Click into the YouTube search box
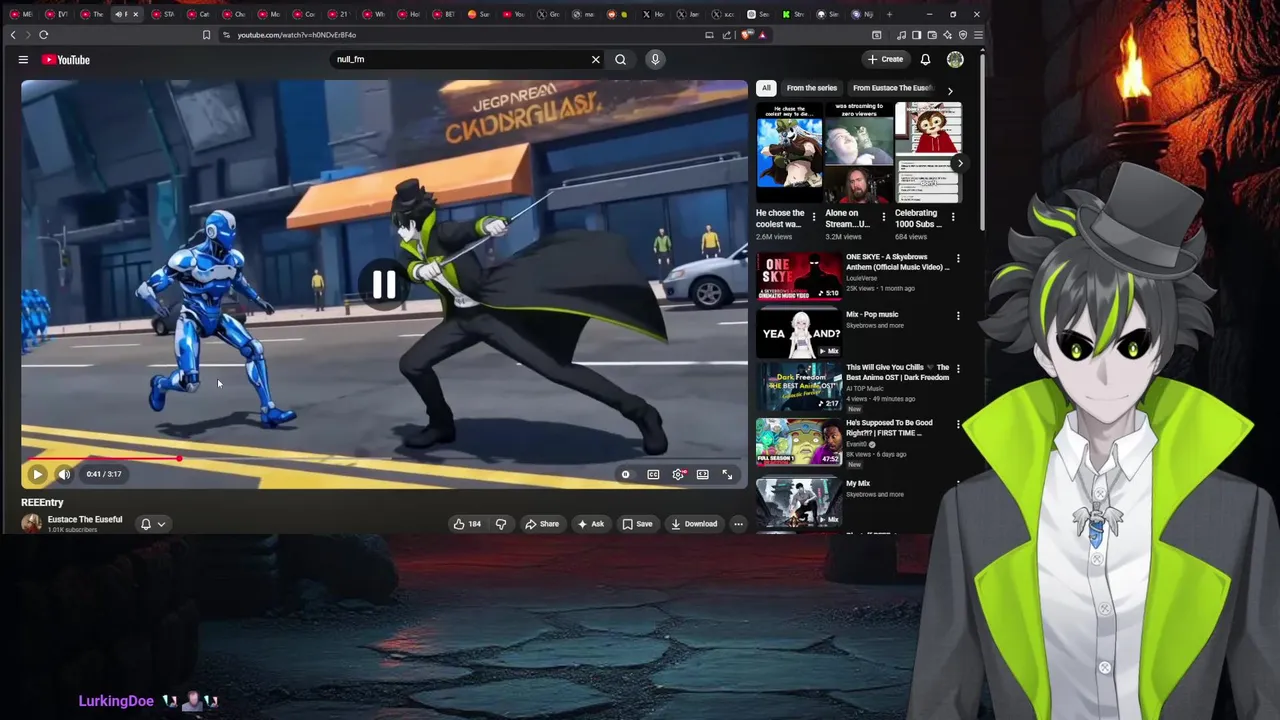1280x720 pixels. [x=460, y=59]
